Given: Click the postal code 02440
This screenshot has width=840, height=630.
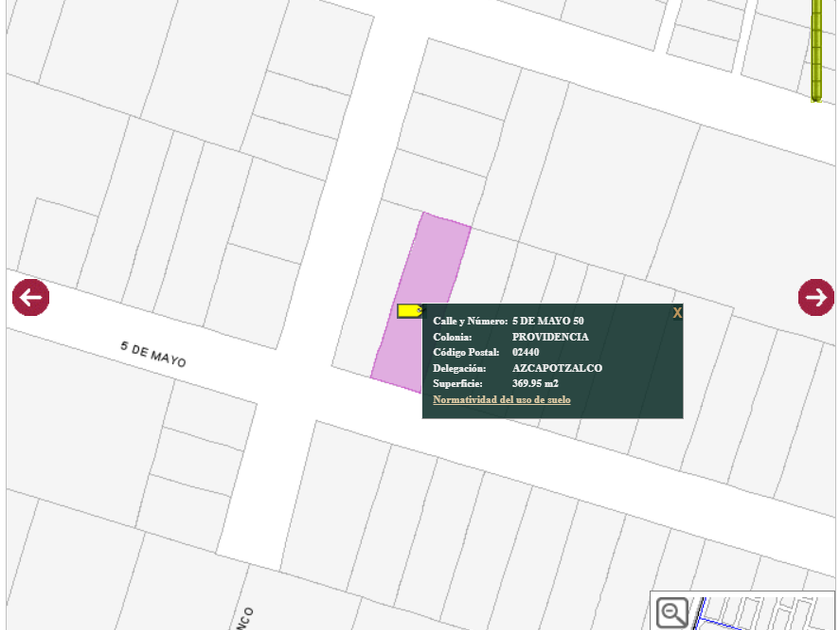Looking at the screenshot, I should 525,353.
